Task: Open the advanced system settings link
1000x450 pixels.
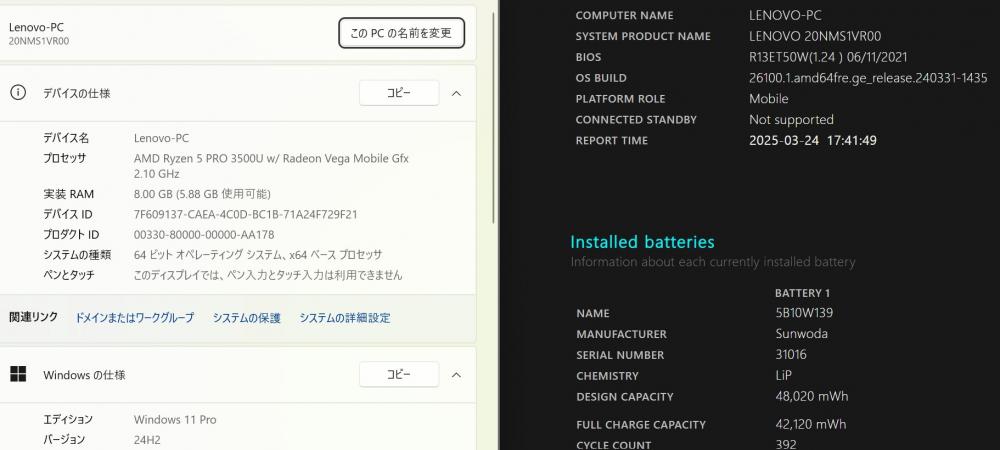Action: coord(345,317)
